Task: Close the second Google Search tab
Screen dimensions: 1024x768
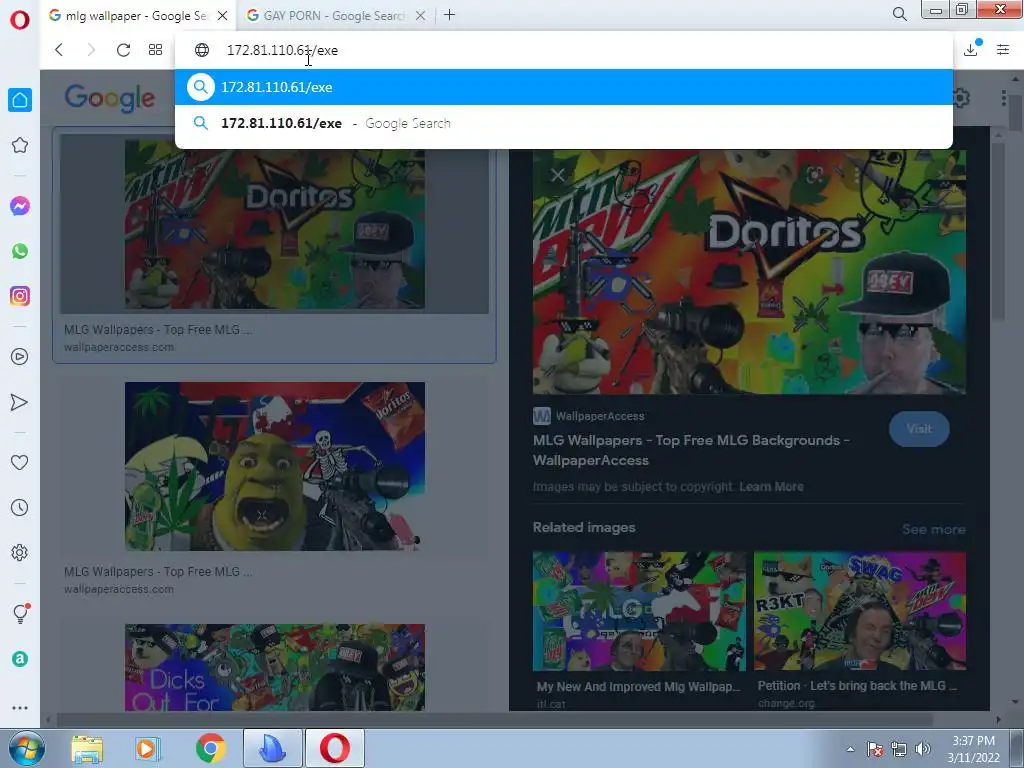Action: (421, 16)
